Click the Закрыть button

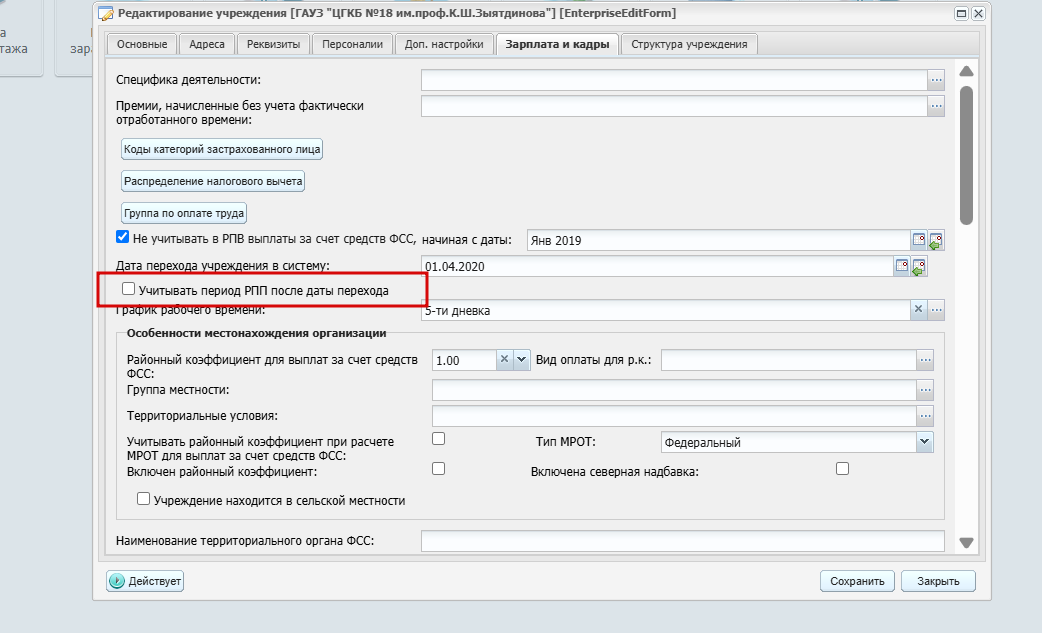coord(938,581)
